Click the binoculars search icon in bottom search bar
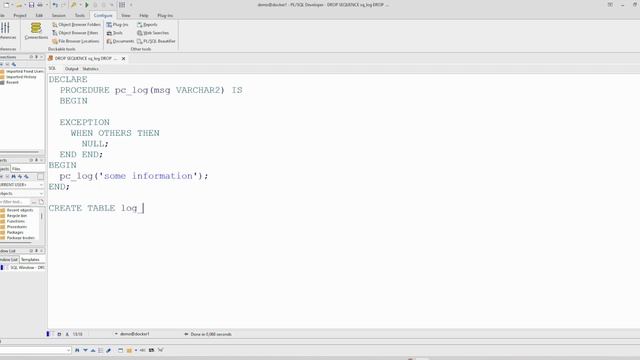This screenshot has width=640, height=360. (x=77, y=350)
